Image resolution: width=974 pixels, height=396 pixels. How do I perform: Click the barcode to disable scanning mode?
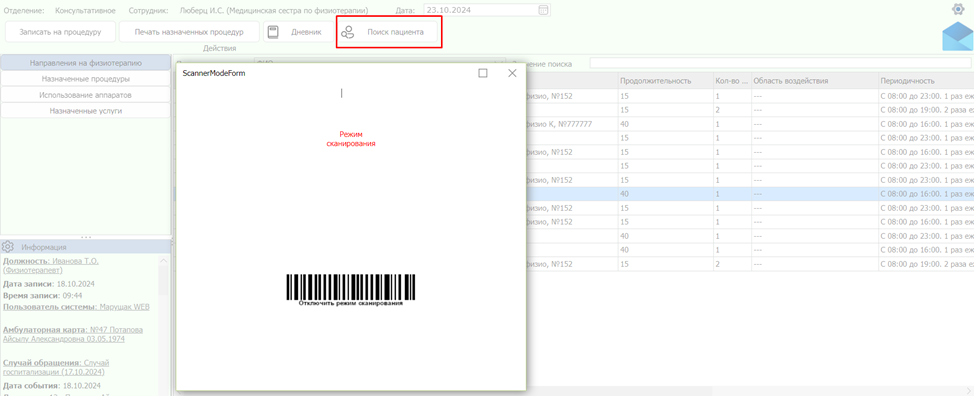tap(351, 290)
